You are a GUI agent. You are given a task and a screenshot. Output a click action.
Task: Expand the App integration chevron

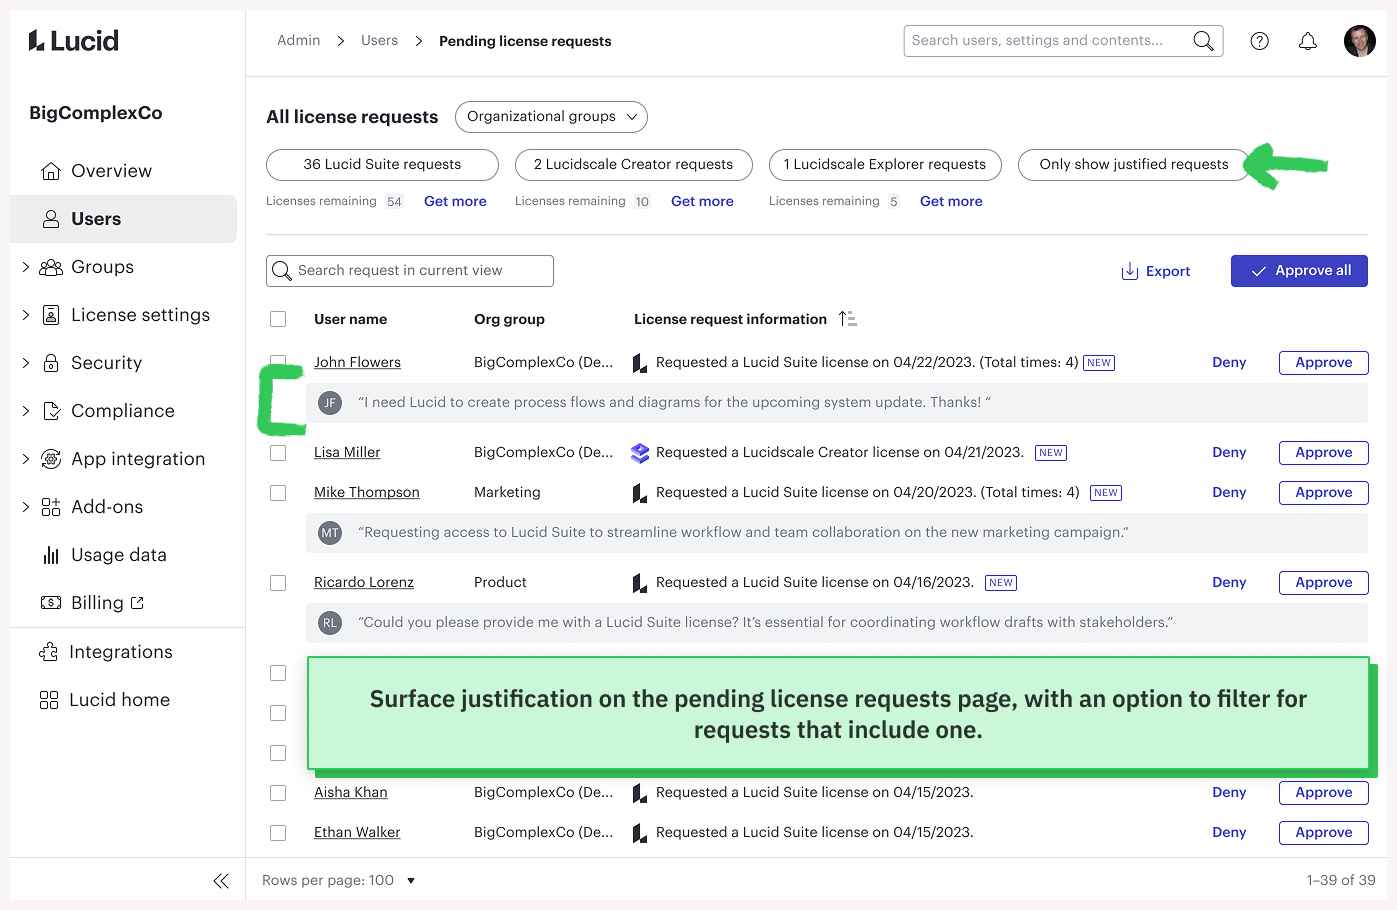click(26, 459)
